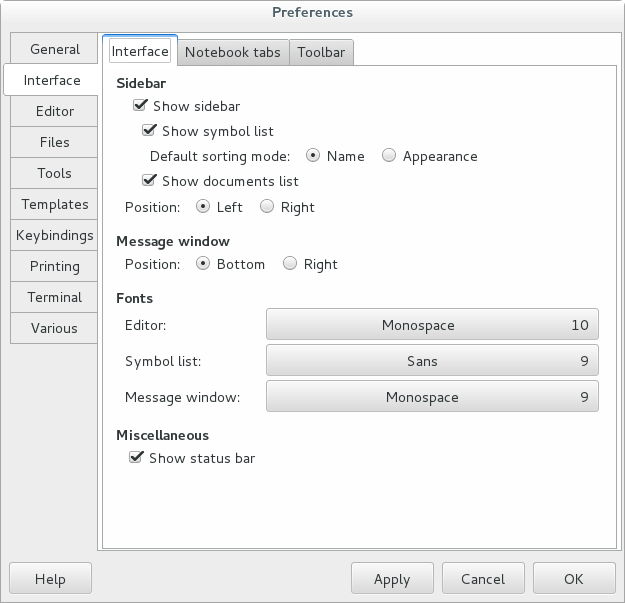Go to the Terminal preferences section
This screenshot has width=625, height=603.
55,297
